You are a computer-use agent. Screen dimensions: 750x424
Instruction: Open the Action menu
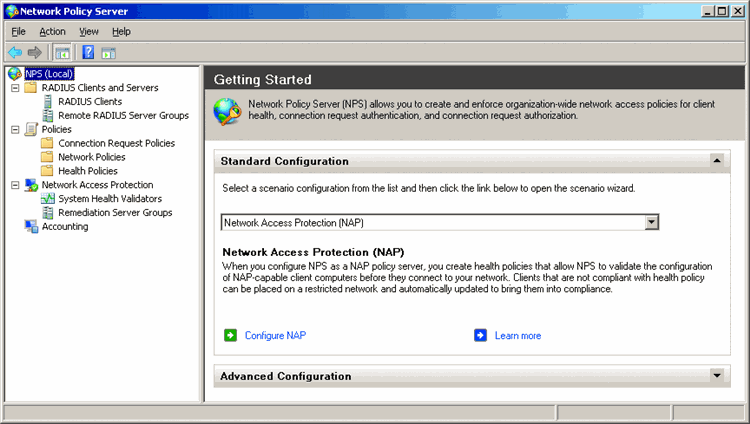[x=52, y=32]
